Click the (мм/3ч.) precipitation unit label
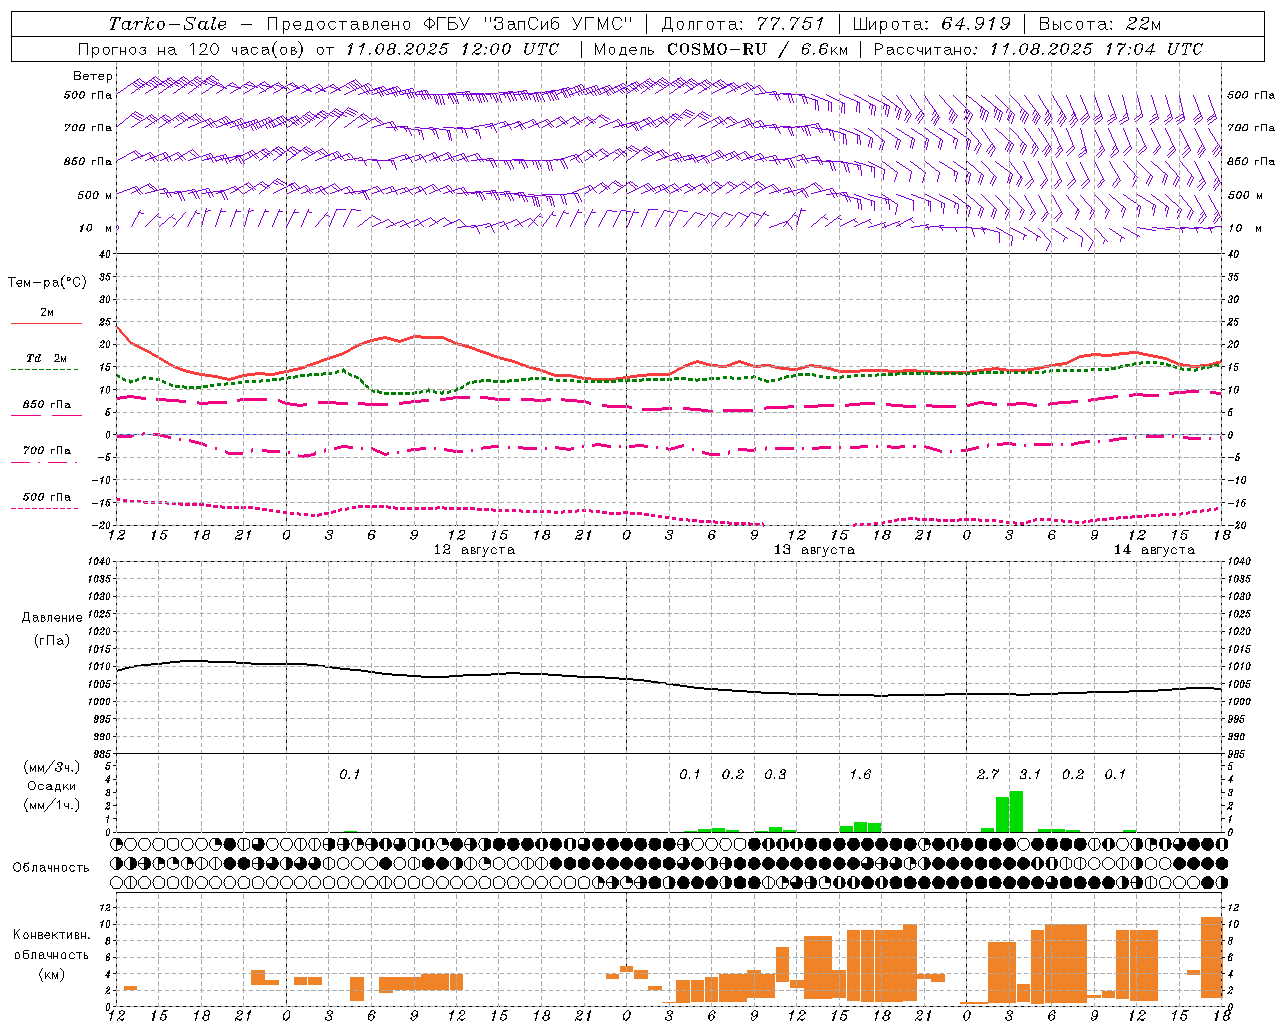Viewport: 1280px width, 1024px height. [52, 768]
